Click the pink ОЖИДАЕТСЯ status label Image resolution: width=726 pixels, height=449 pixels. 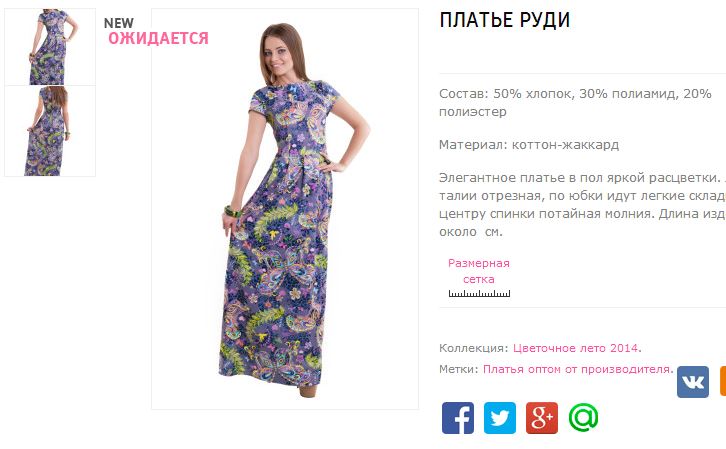pos(158,38)
